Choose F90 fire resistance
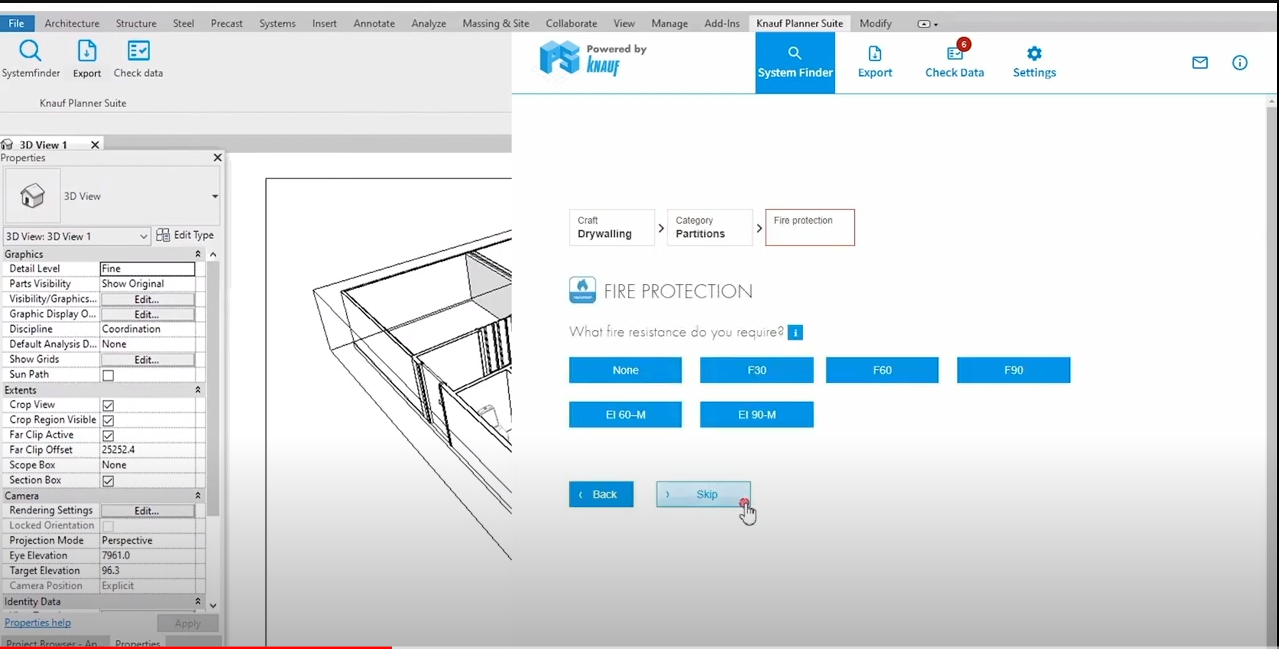Viewport: 1279px width, 649px height. (1013, 370)
